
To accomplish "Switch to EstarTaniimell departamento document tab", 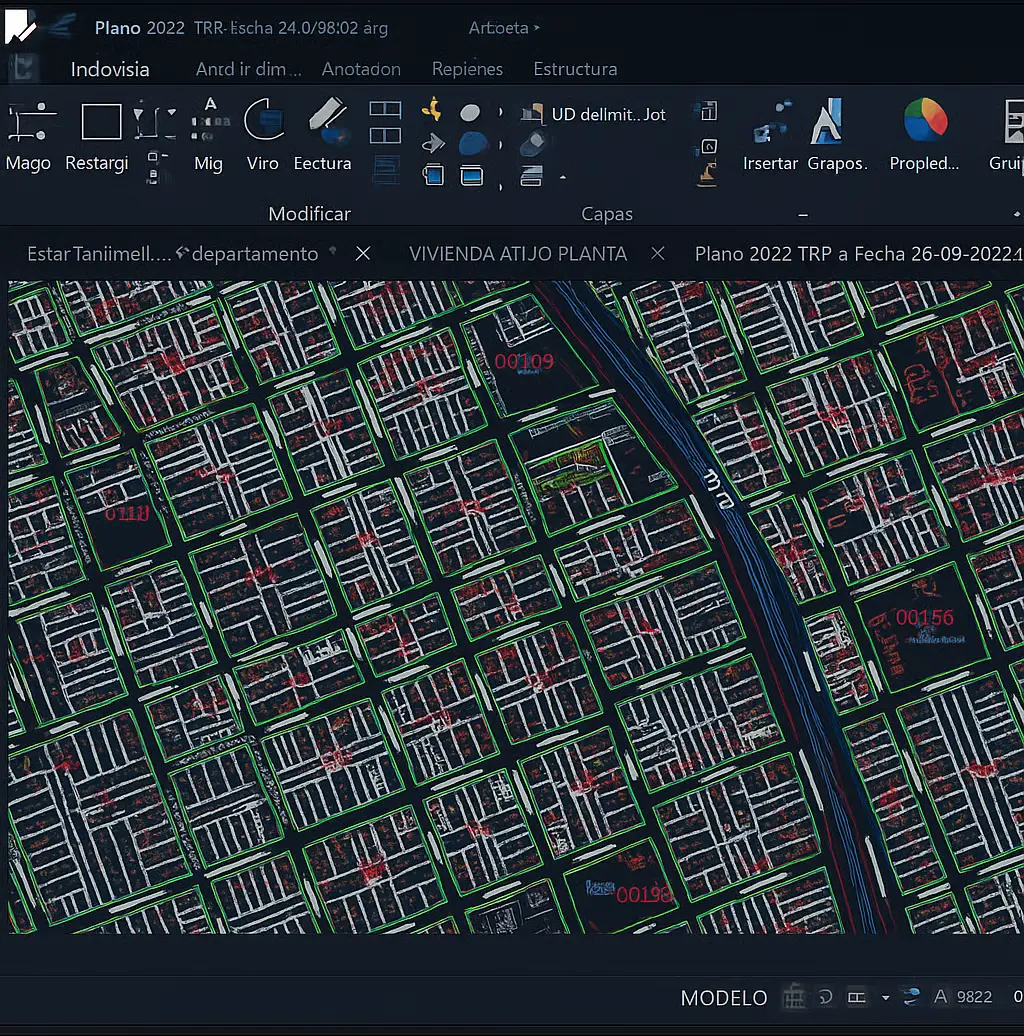I will (x=172, y=254).
